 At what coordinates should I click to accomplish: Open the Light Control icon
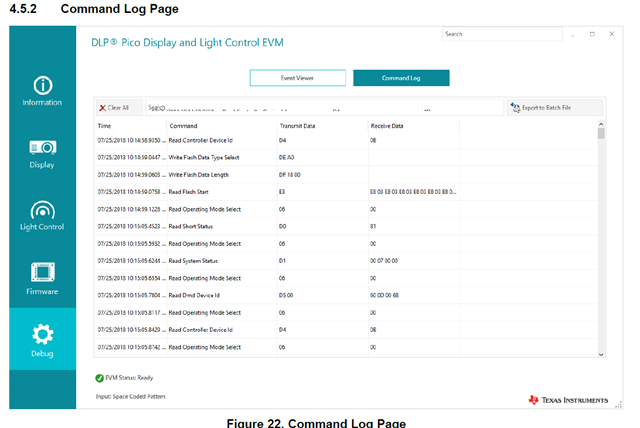click(42, 210)
